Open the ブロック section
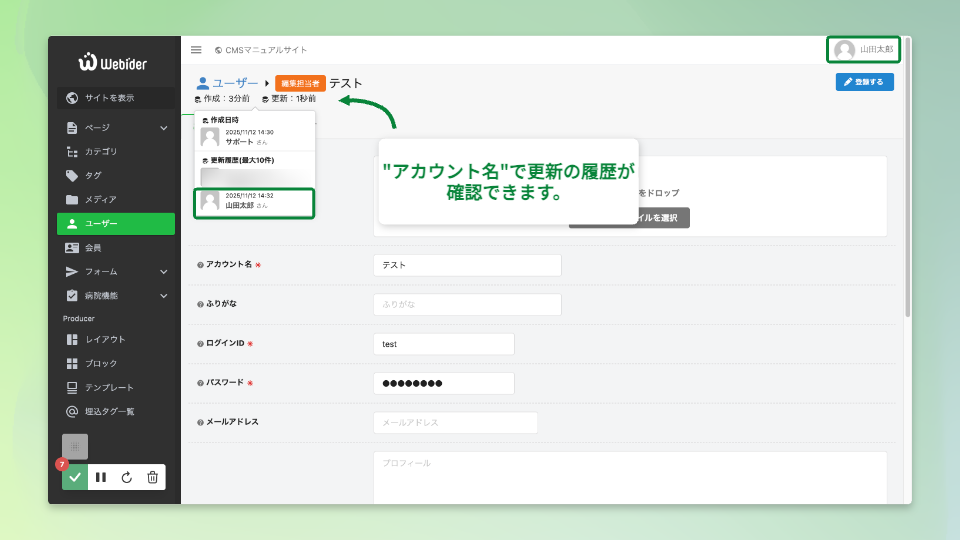Screen dimensions: 960x540 (x=116, y=364)
